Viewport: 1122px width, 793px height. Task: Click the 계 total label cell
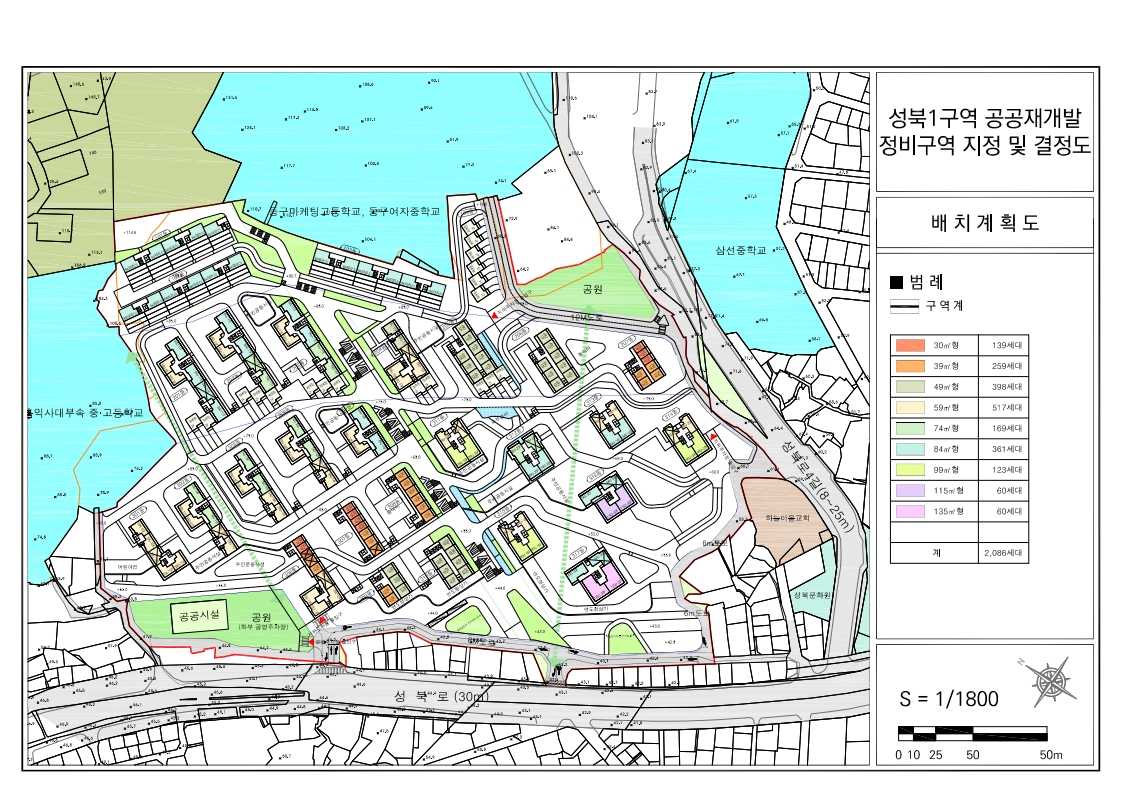coord(935,553)
